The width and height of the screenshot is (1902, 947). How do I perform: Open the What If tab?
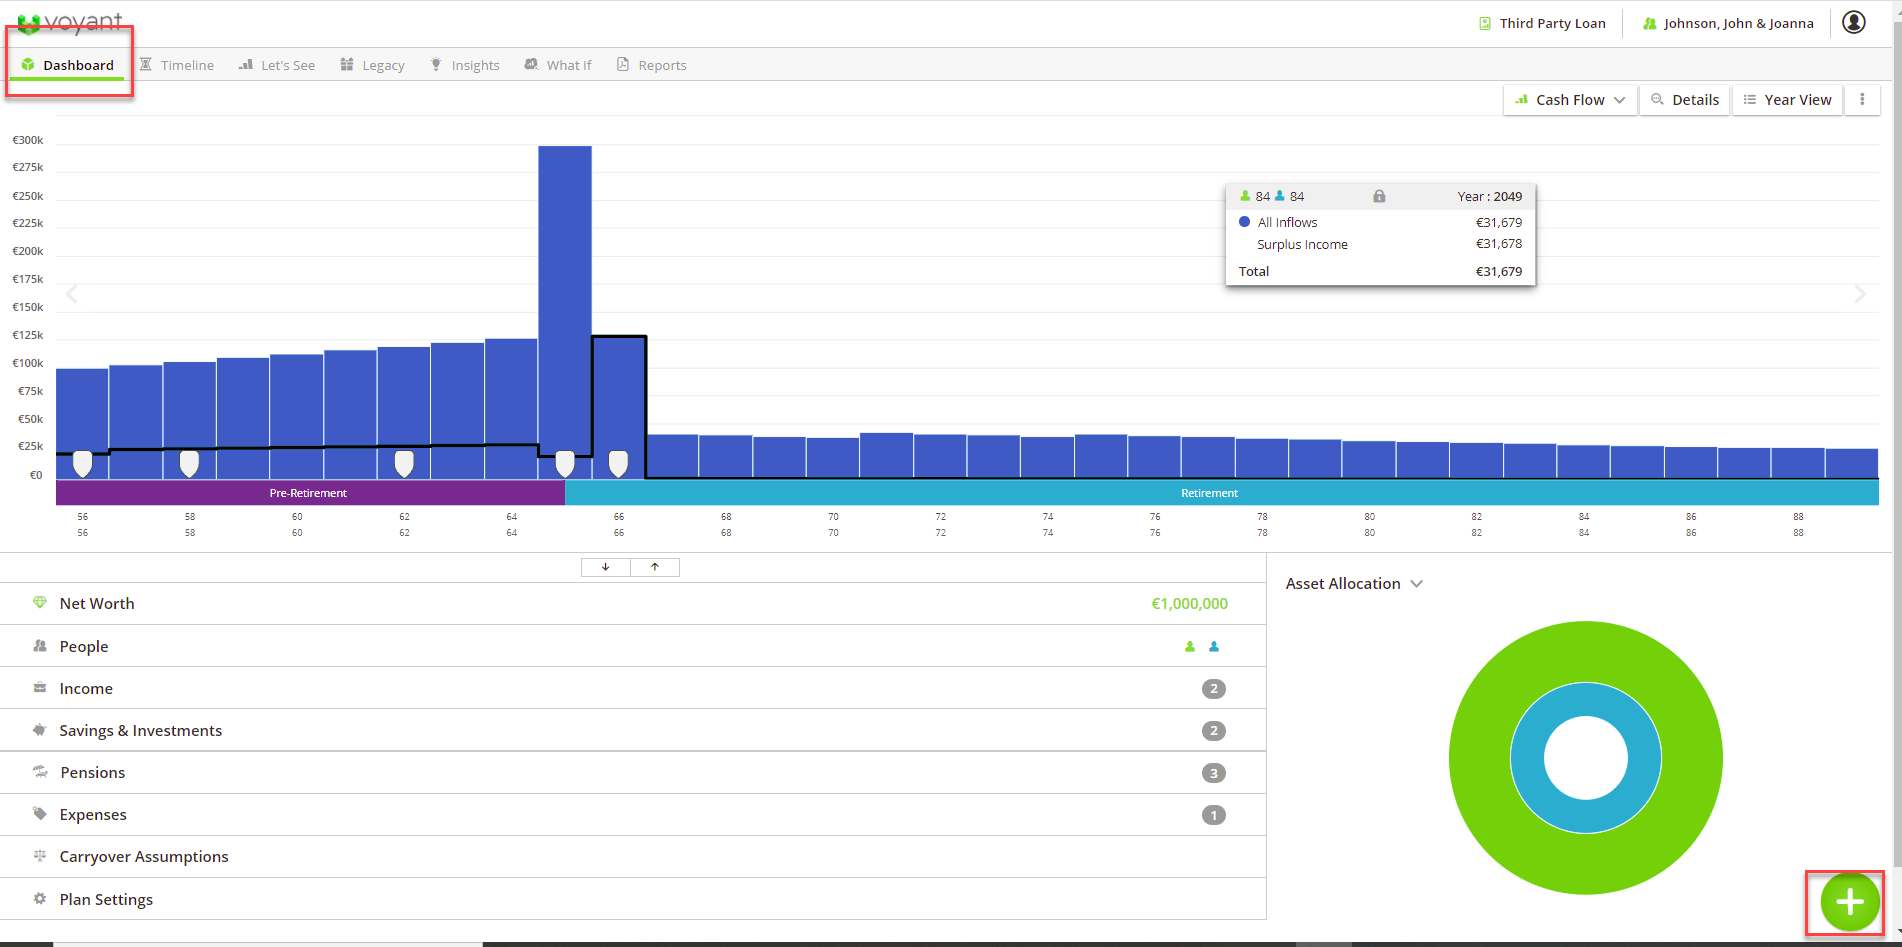click(x=558, y=65)
